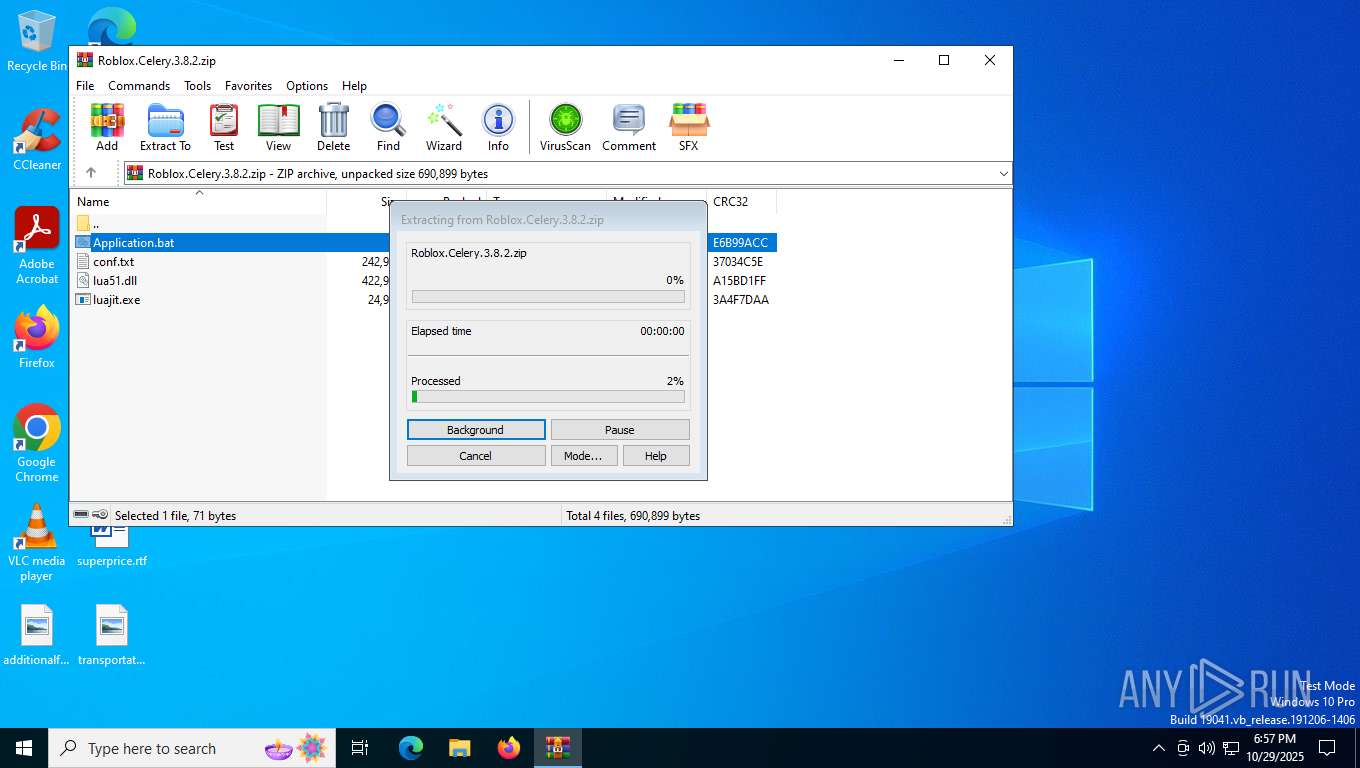This screenshot has height=768, width=1360.
Task: Click the Delete trash icon
Action: tap(334, 127)
